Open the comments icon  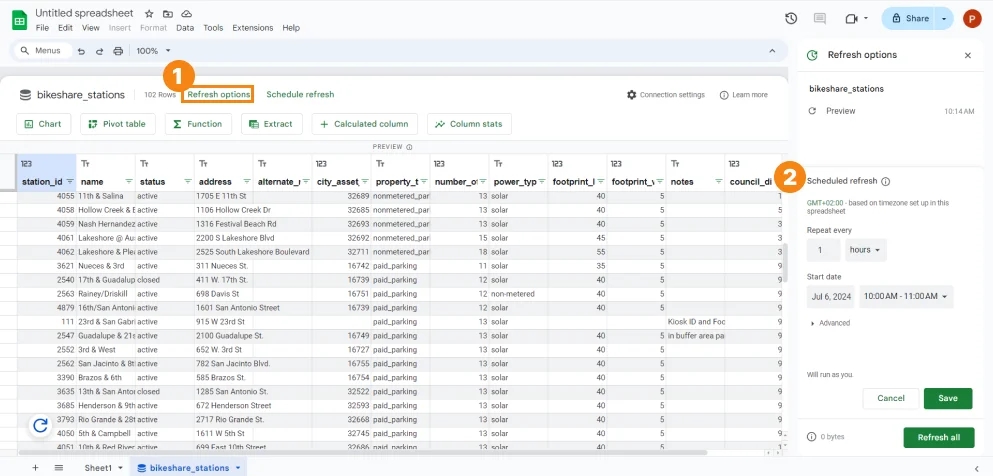coord(819,18)
